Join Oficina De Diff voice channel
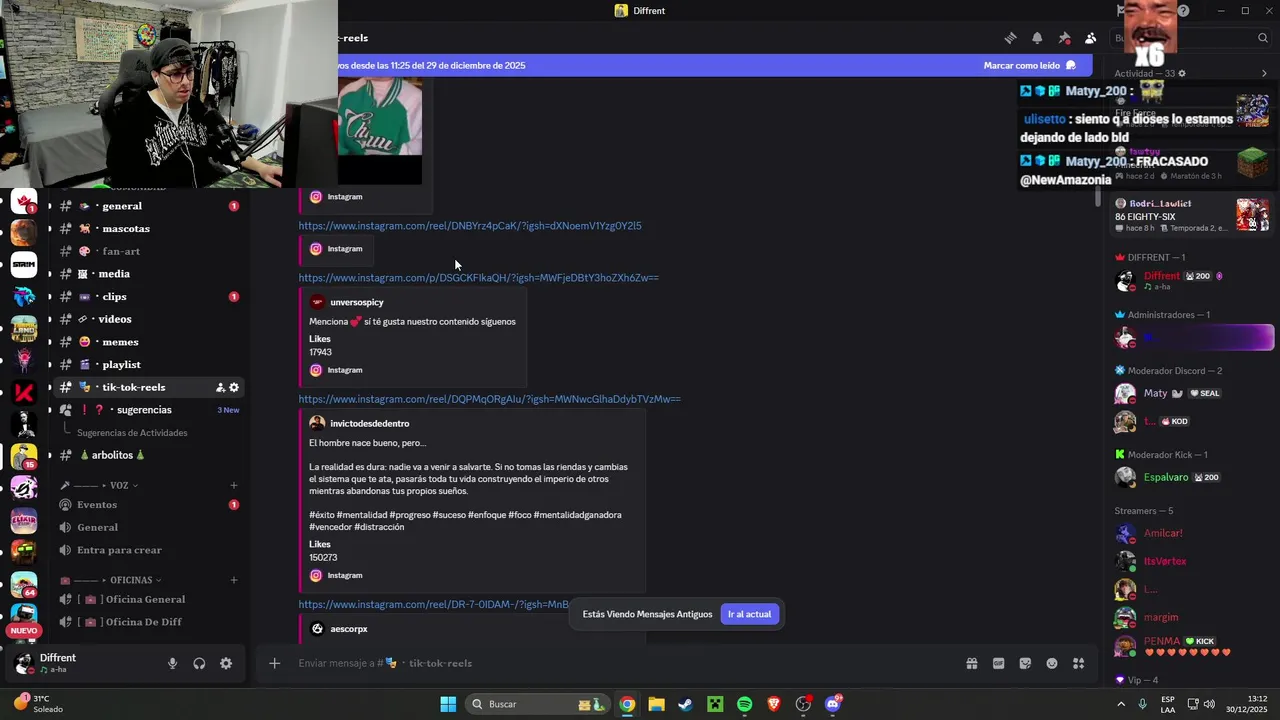Viewport: 1280px width, 720px height. click(145, 622)
